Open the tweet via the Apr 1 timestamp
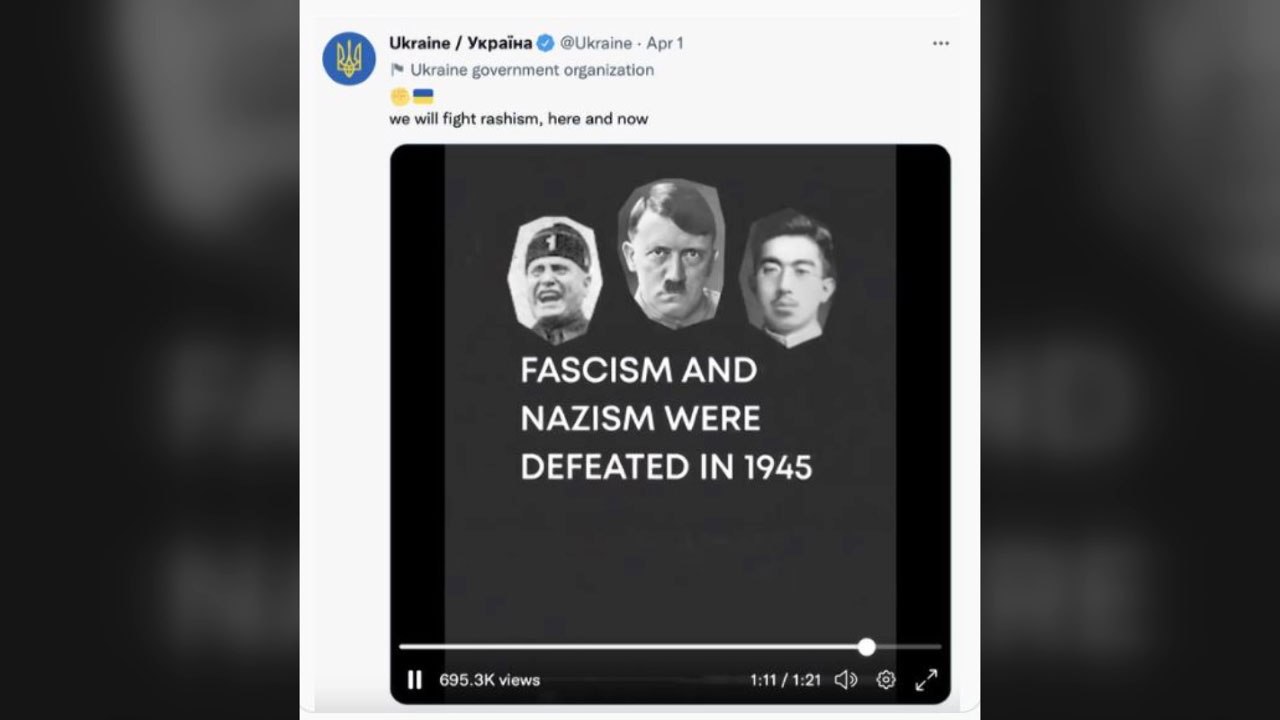Viewport: 1280px width, 720px height. point(665,43)
